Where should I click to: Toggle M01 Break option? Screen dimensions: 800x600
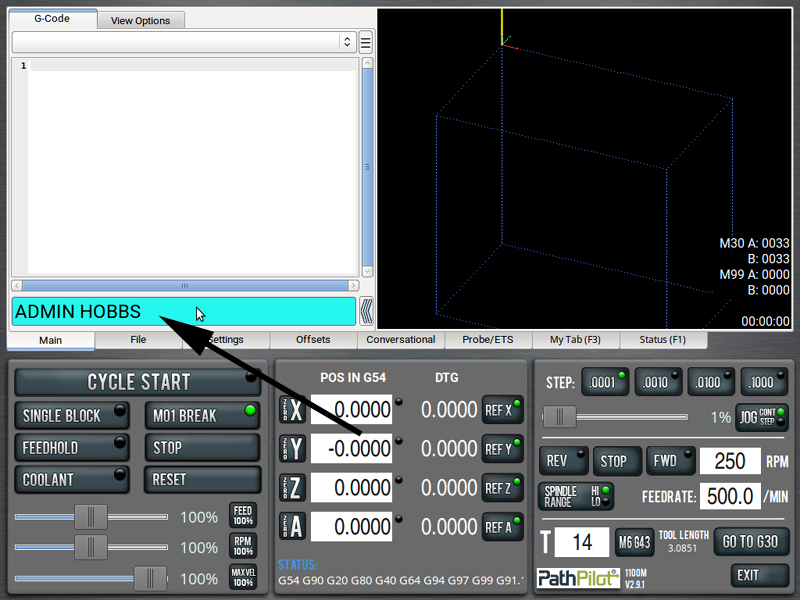coord(203,416)
